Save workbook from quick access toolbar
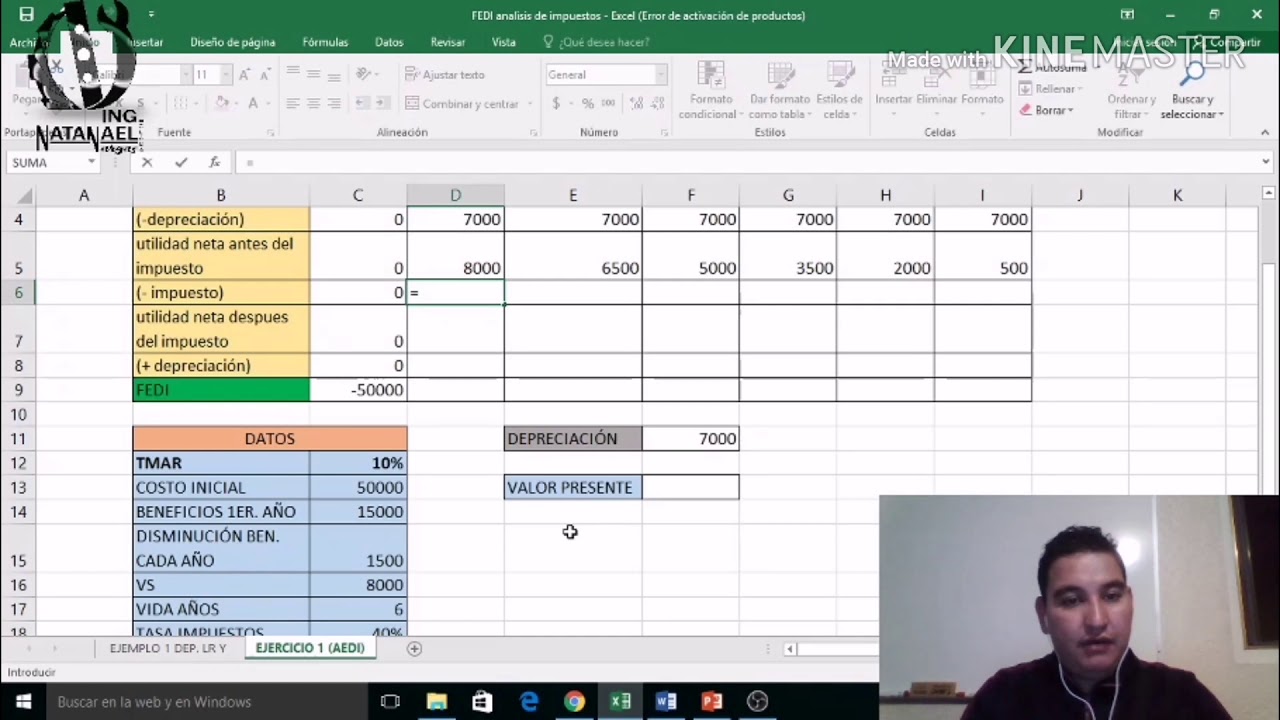 tap(26, 14)
